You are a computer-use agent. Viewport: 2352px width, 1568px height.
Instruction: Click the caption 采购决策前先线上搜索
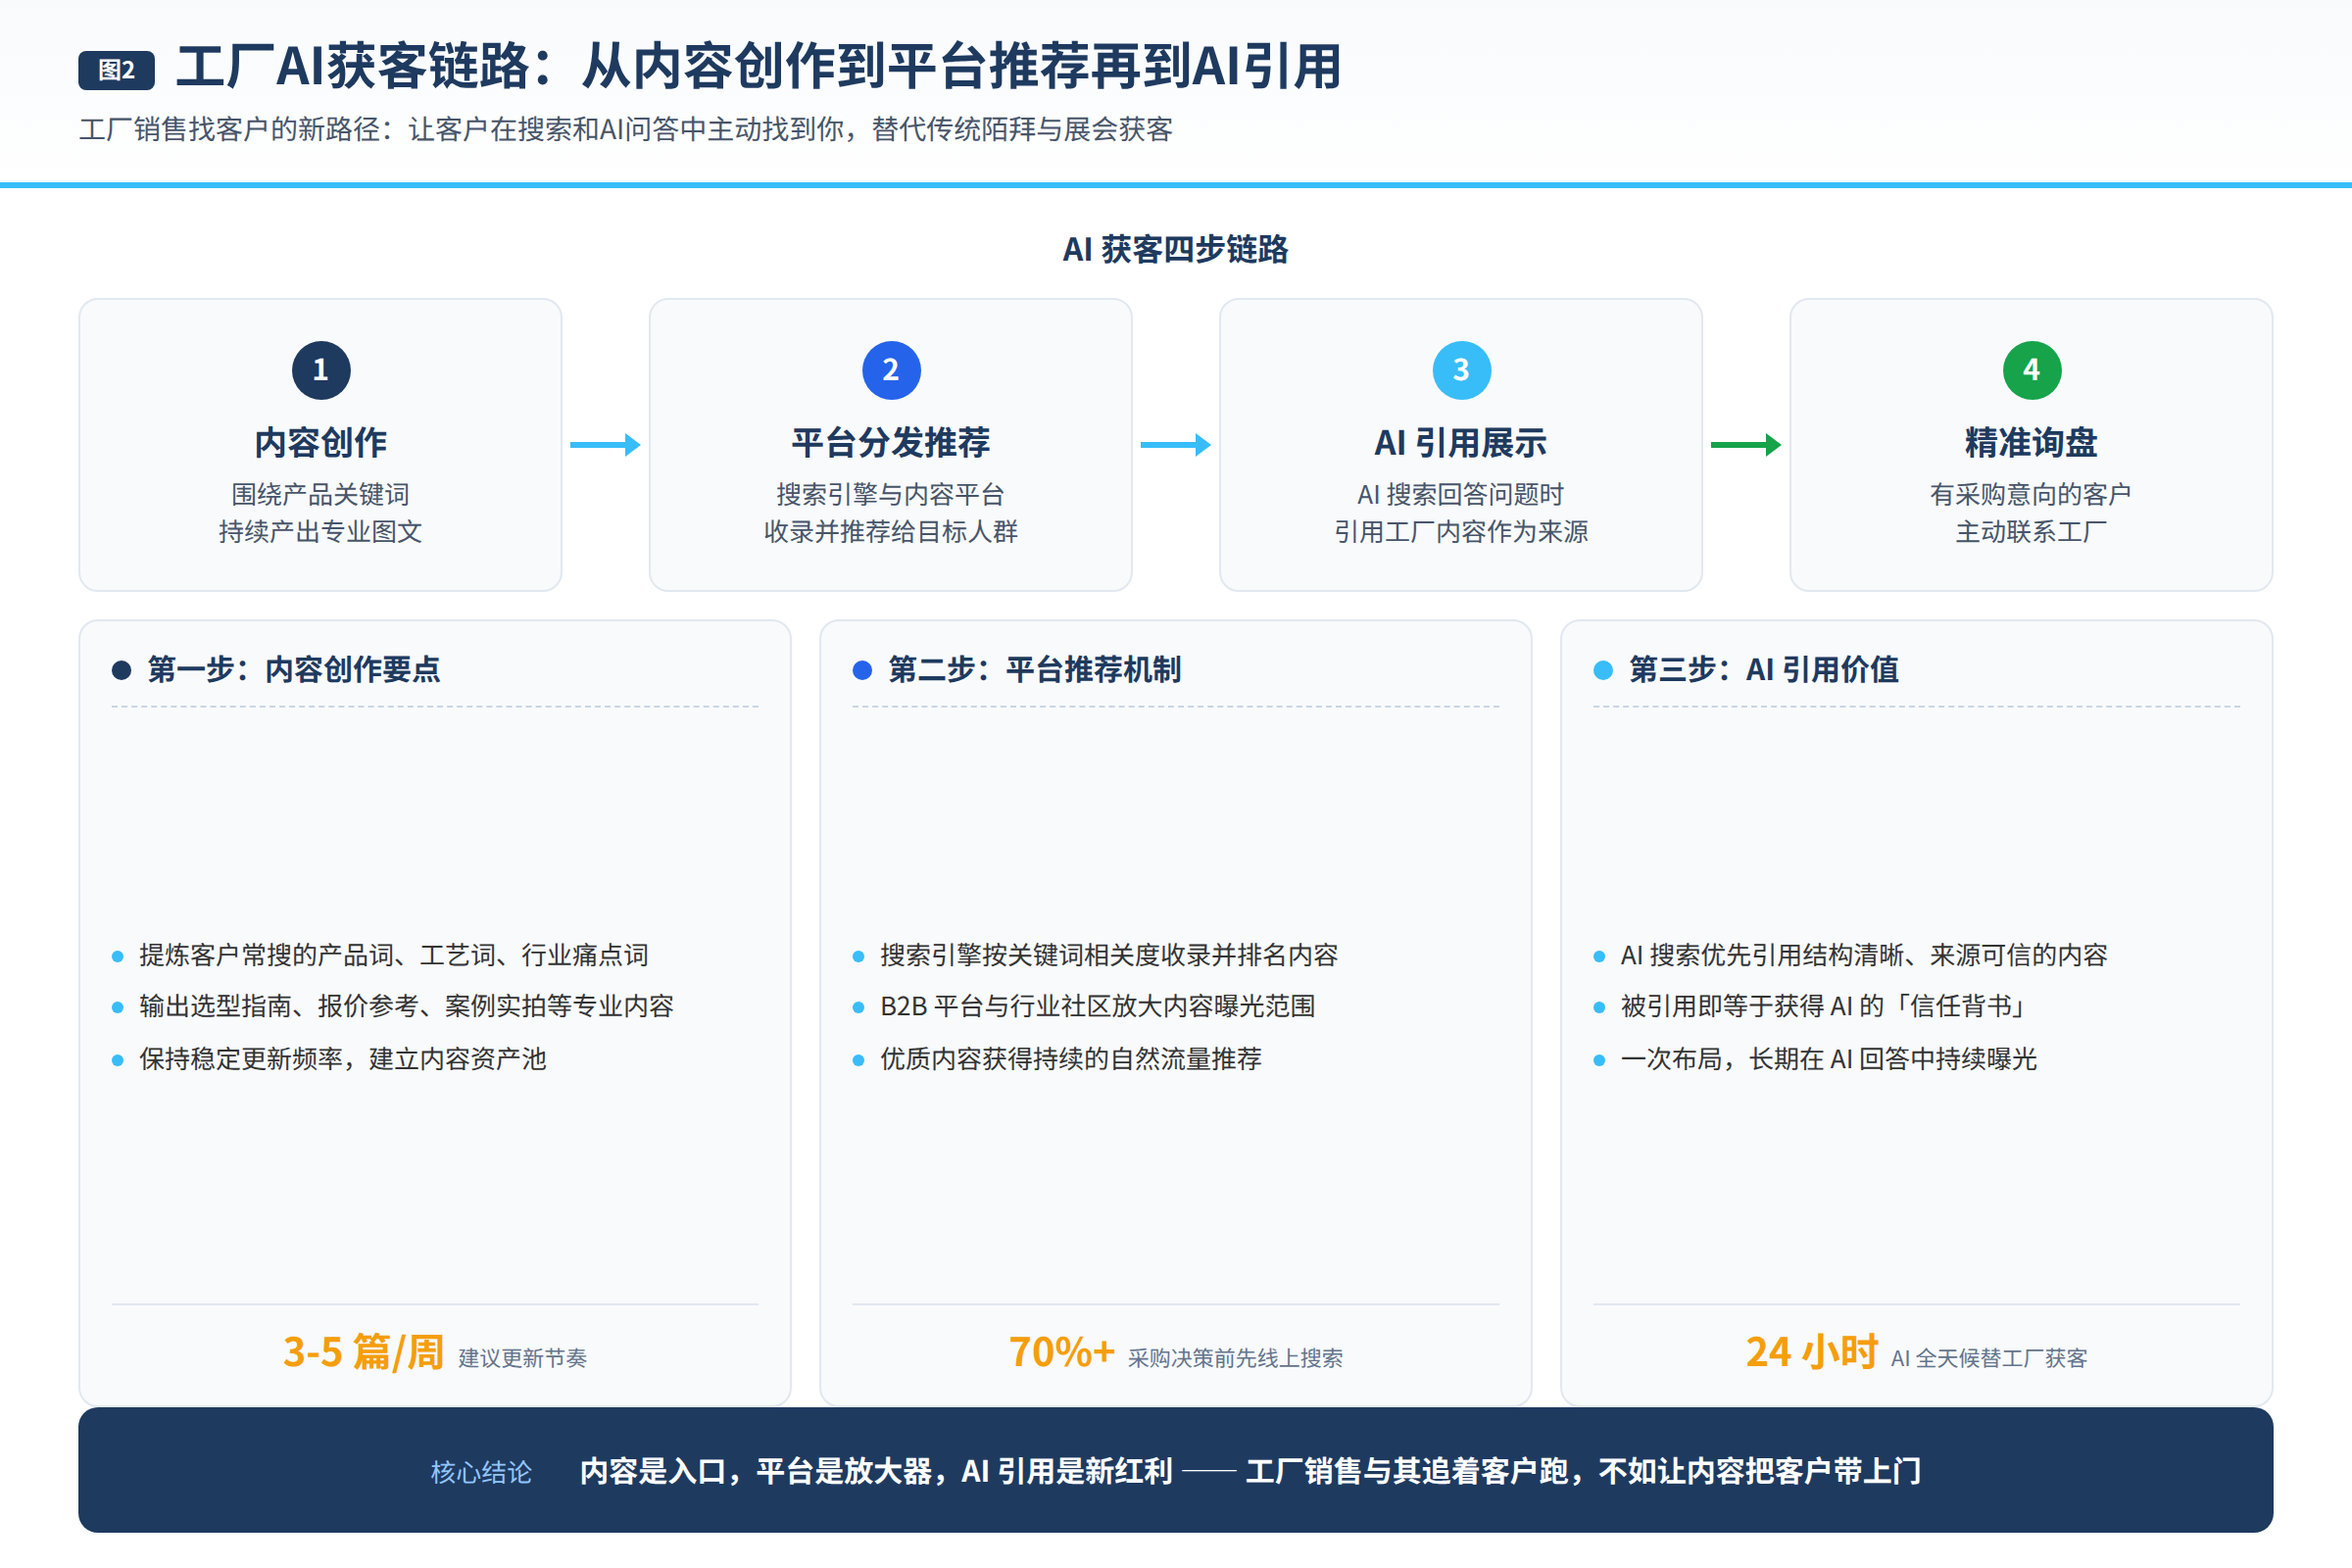point(1236,1358)
